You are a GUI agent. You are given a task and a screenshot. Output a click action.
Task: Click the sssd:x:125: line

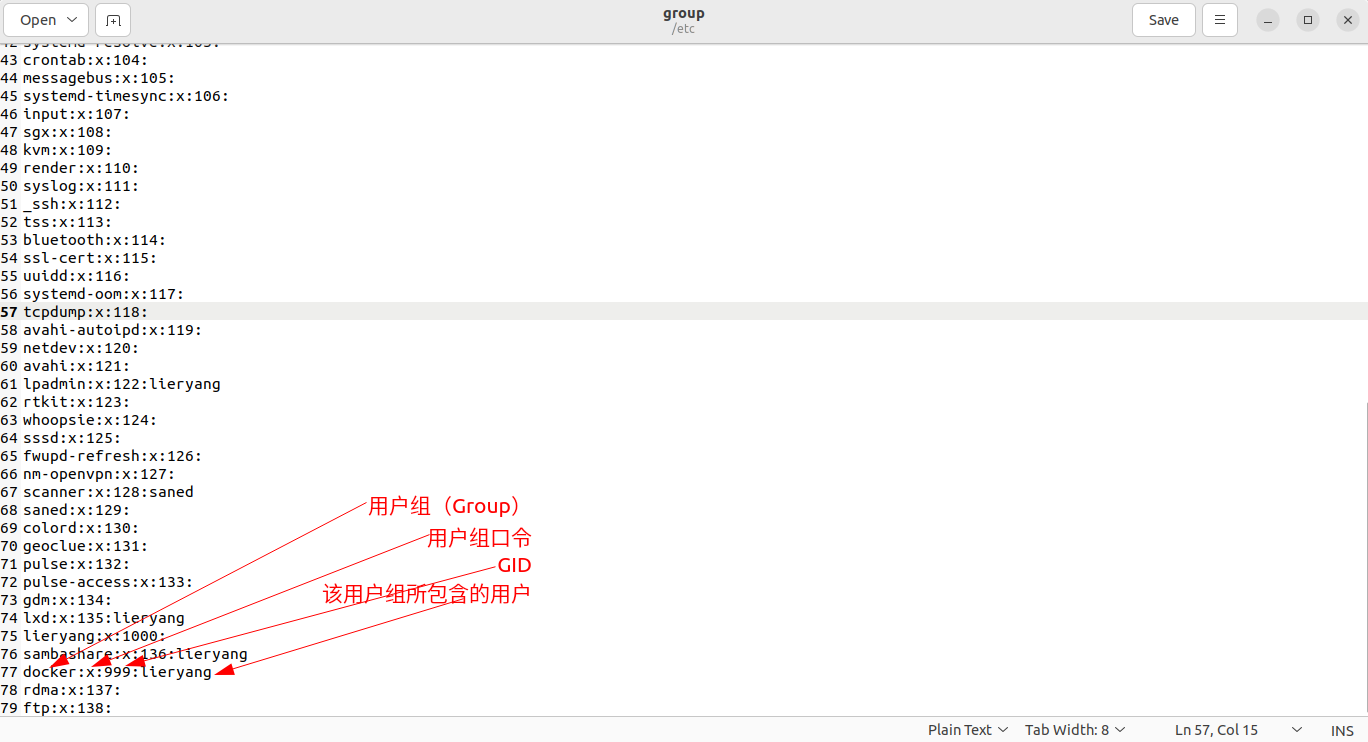coord(72,438)
